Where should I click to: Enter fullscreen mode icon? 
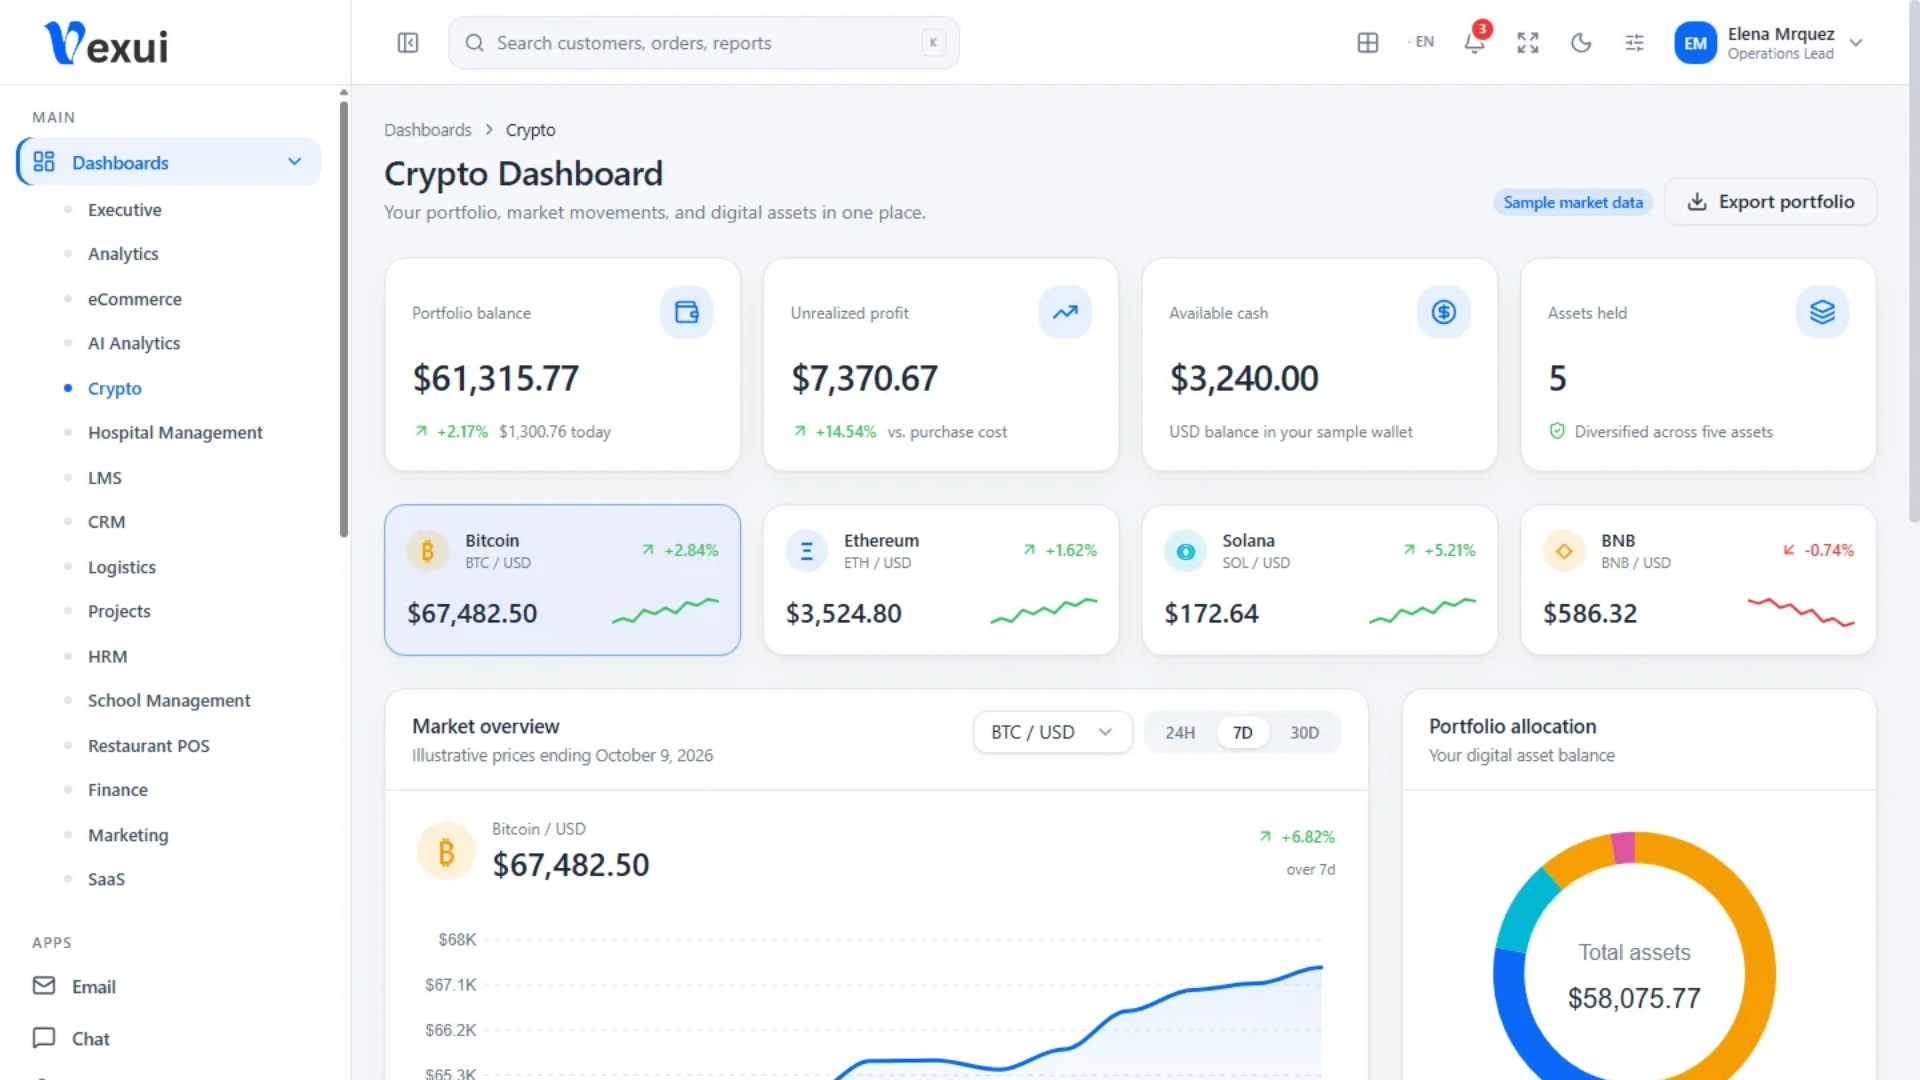1528,43
